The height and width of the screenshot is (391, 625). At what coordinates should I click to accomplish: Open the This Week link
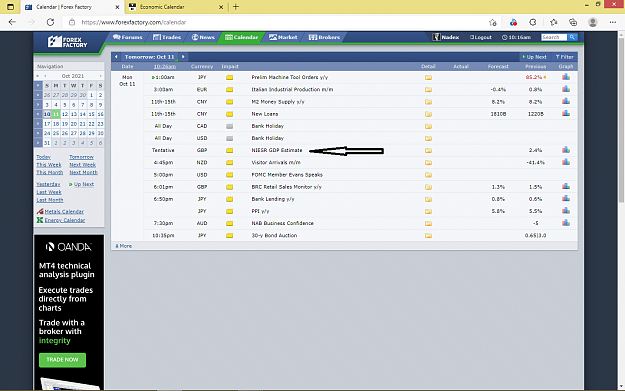(49, 165)
